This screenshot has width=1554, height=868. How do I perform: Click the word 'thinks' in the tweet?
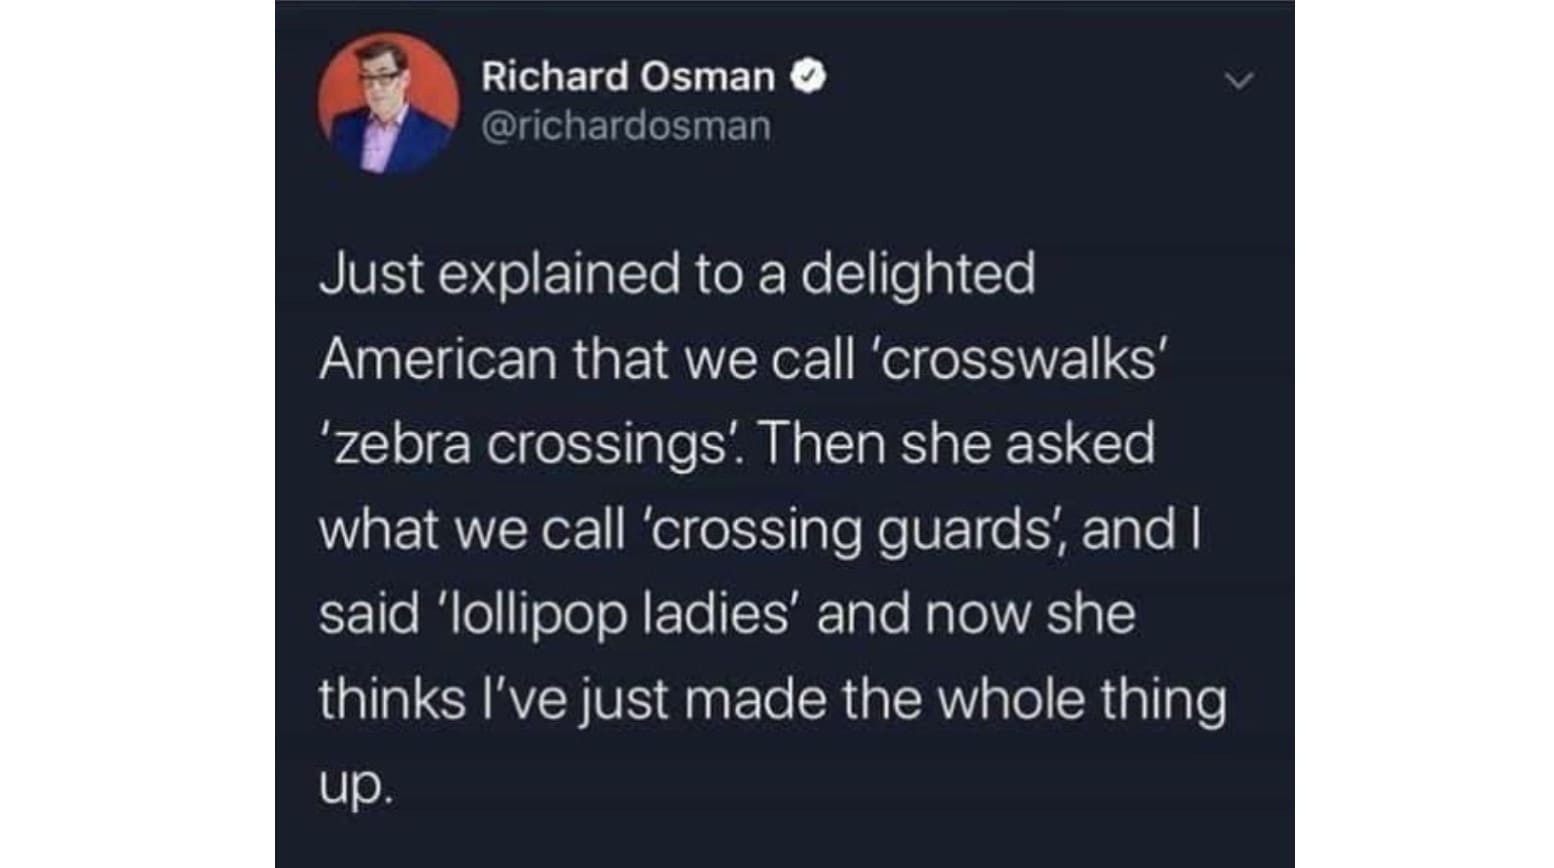392,699
